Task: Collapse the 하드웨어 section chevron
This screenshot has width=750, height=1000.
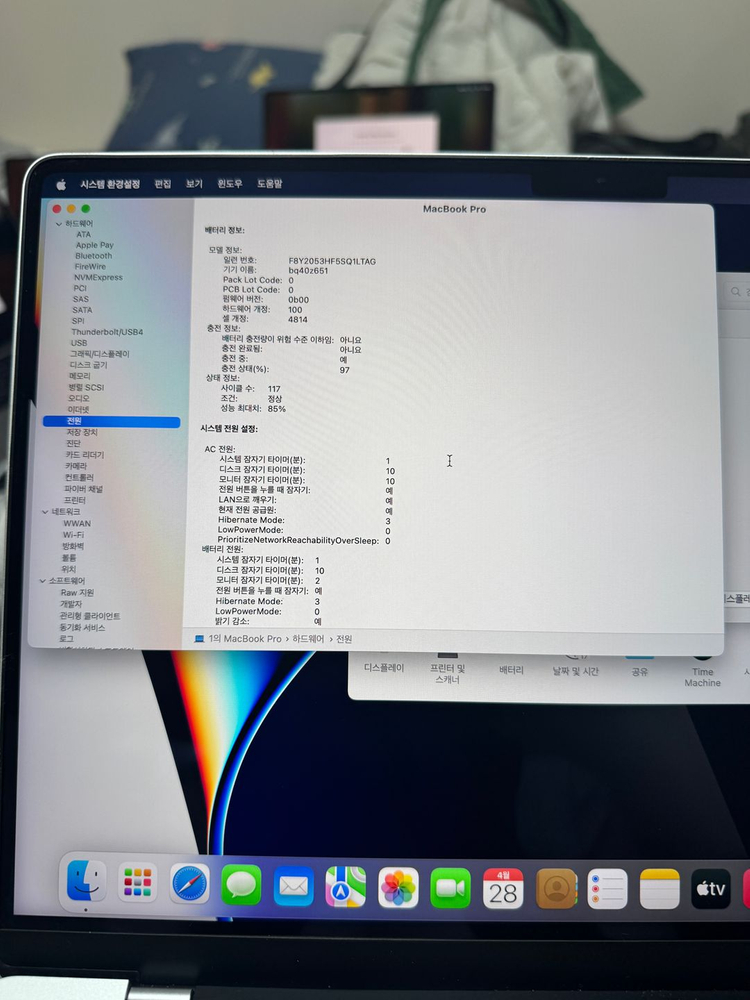Action: click(x=59, y=224)
